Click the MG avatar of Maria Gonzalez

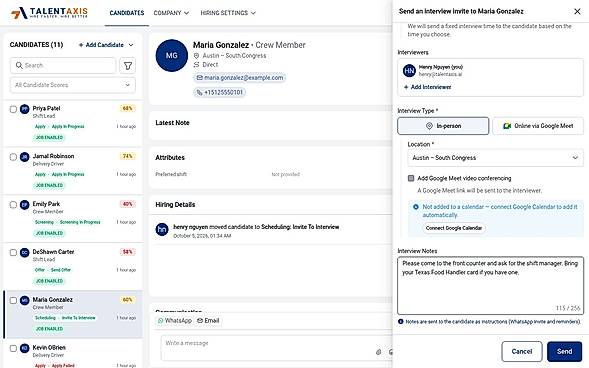(x=172, y=56)
